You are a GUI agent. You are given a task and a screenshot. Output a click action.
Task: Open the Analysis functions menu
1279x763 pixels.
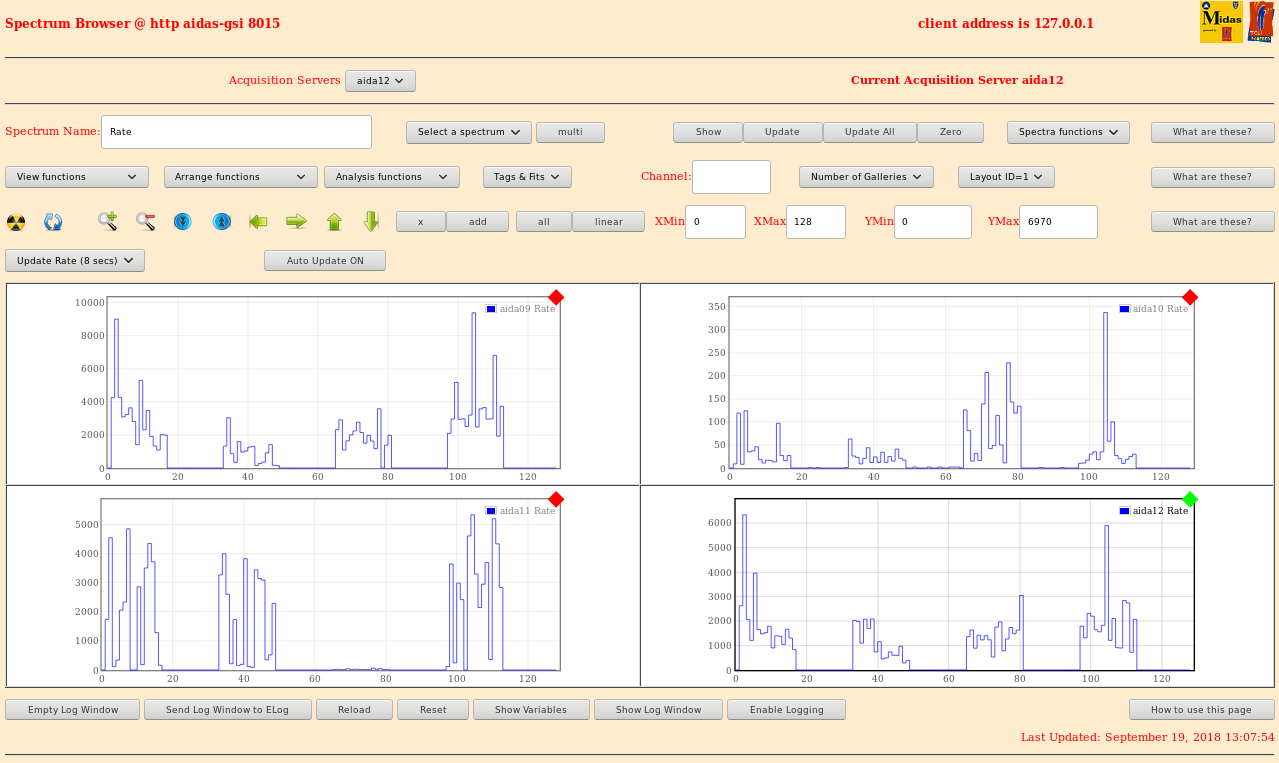(391, 177)
